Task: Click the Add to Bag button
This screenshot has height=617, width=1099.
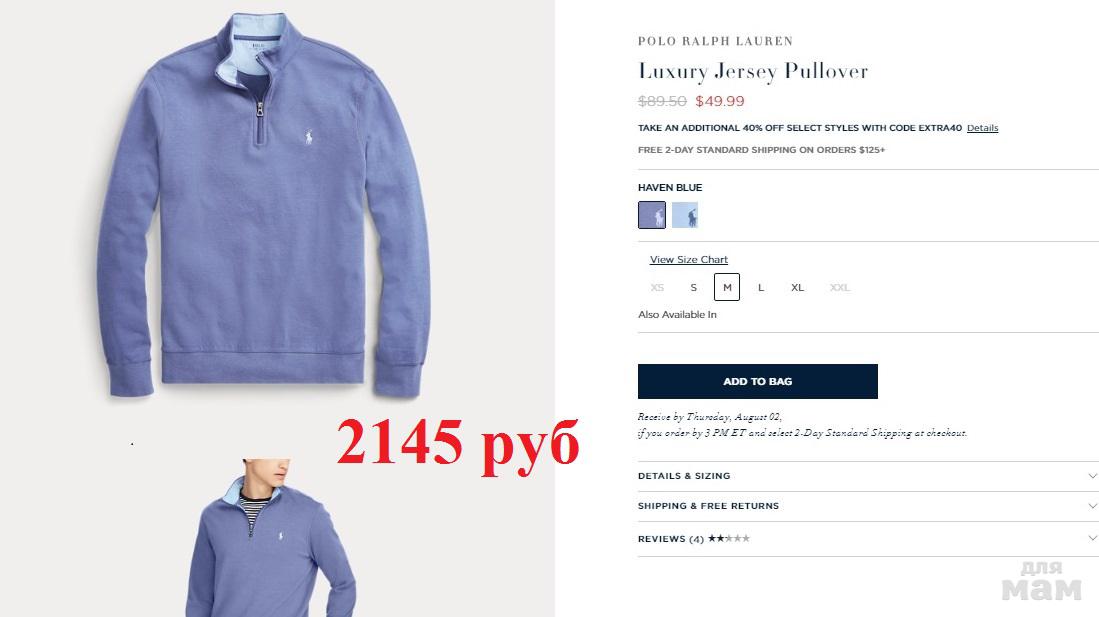Action: tap(758, 381)
